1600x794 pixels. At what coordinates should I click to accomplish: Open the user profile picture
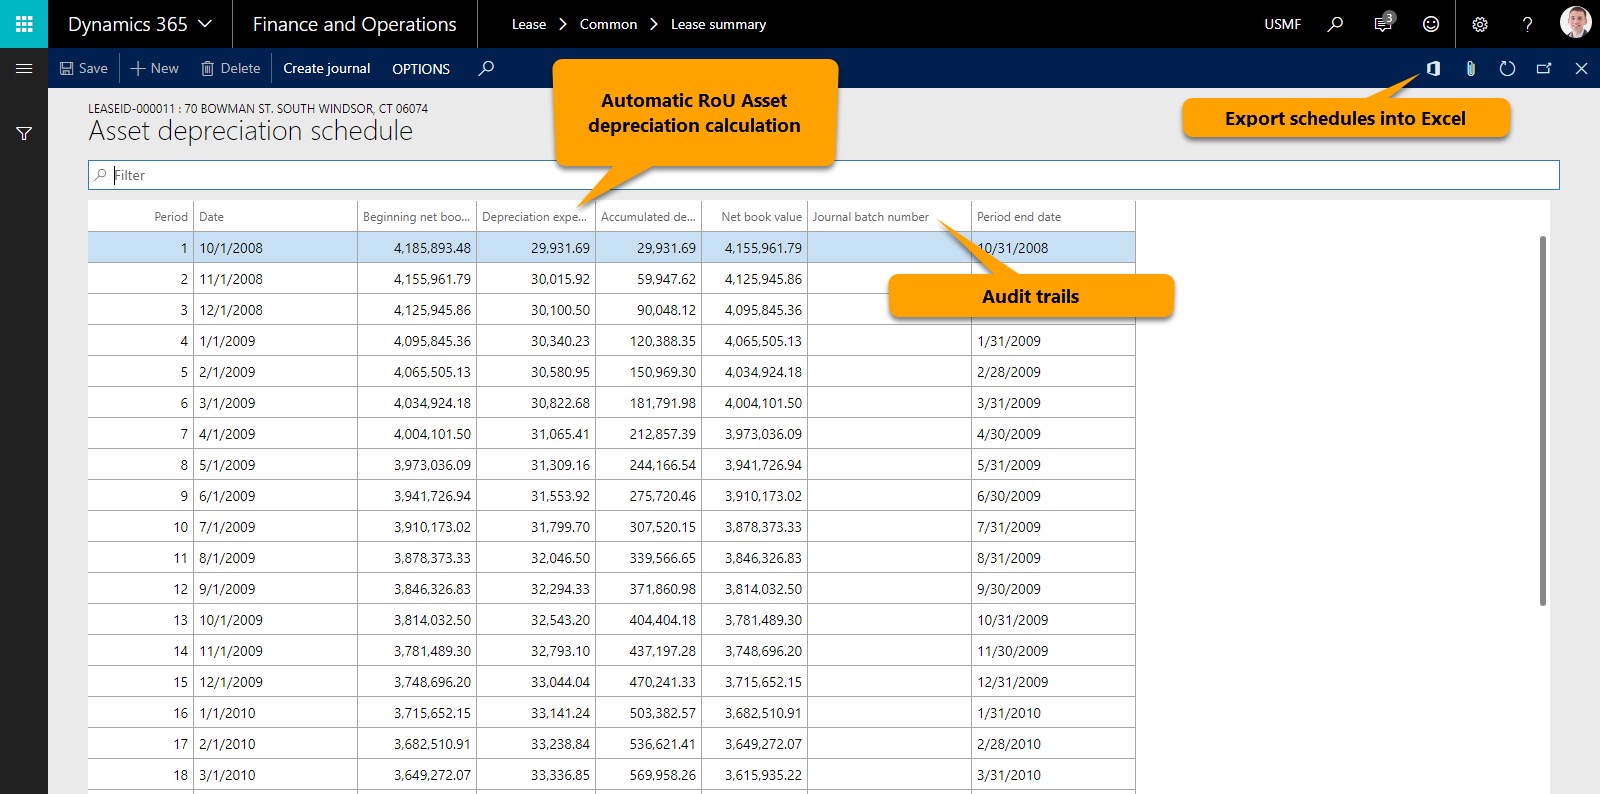pos(1575,22)
